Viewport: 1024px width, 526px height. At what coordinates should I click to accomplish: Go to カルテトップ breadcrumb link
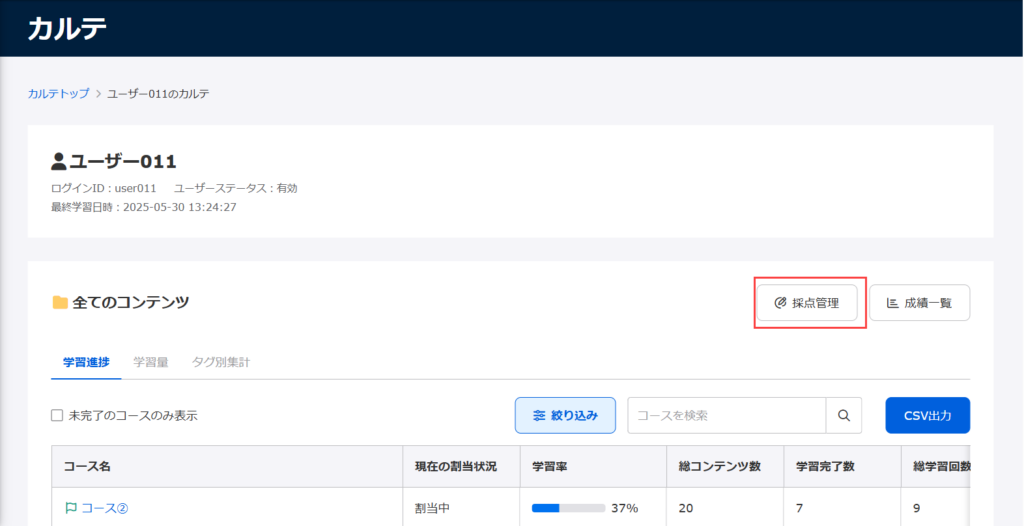click(x=58, y=93)
